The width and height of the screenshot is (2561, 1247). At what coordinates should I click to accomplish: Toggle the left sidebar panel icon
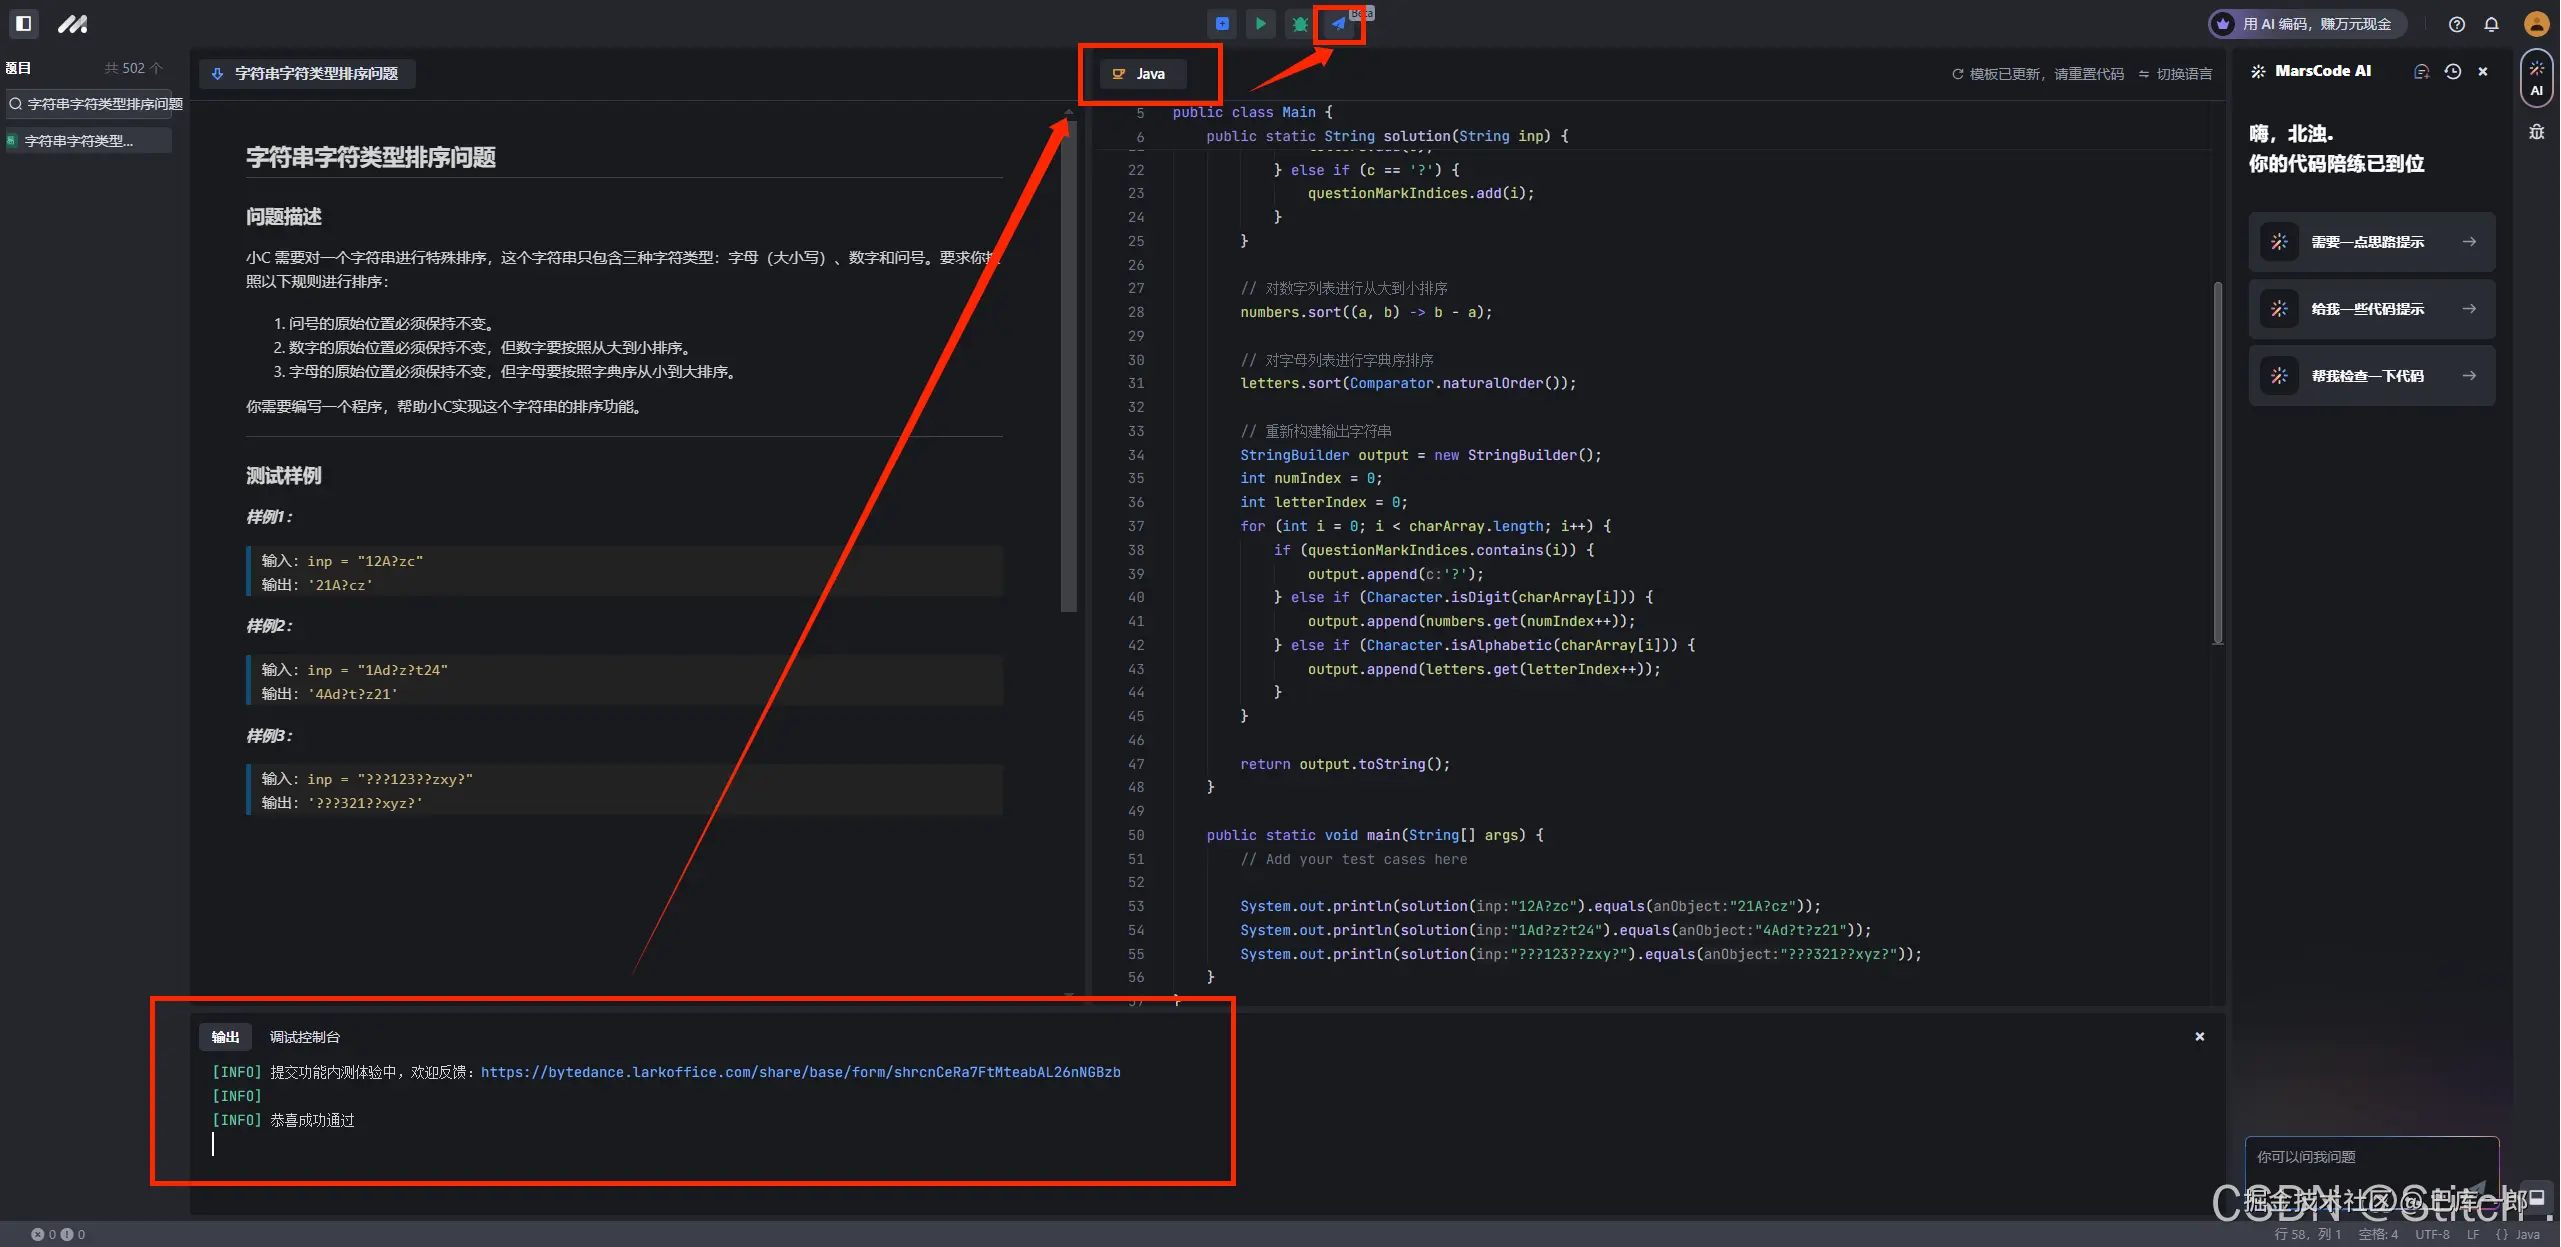[x=24, y=23]
